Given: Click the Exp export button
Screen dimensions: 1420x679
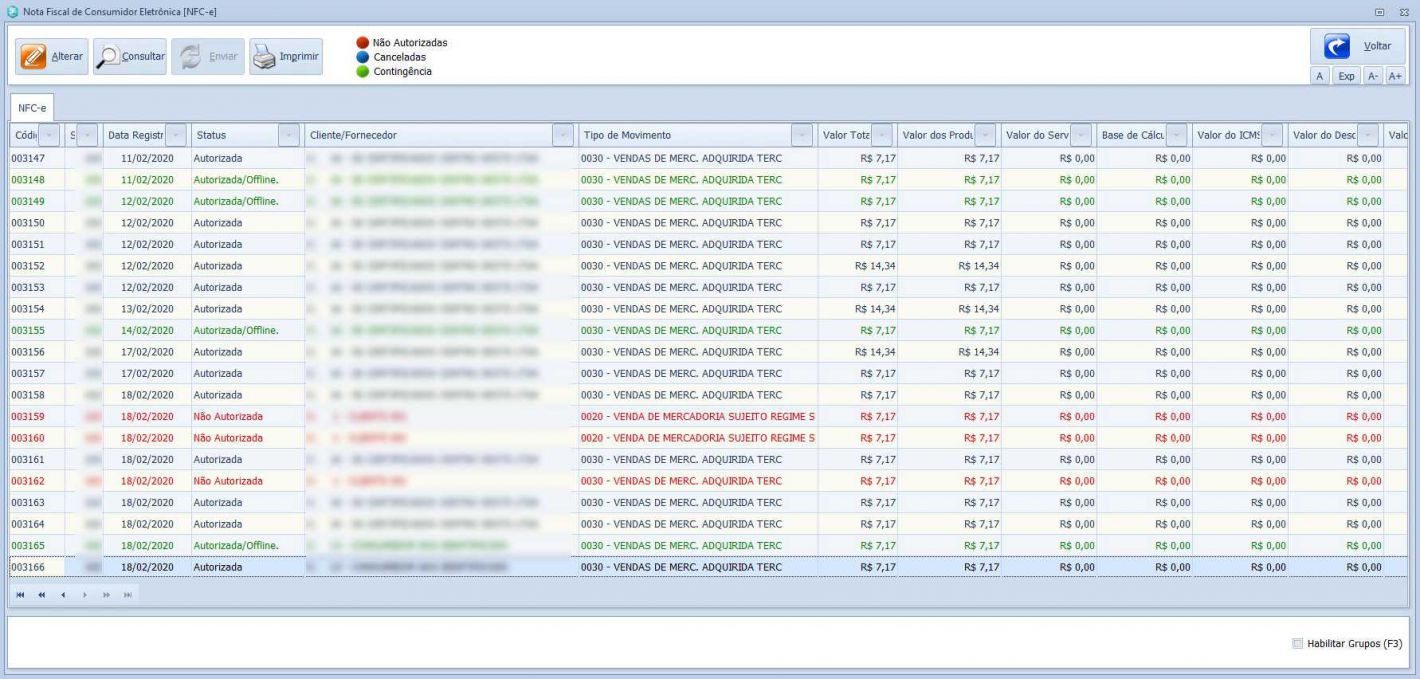Looking at the screenshot, I should coord(1347,76).
